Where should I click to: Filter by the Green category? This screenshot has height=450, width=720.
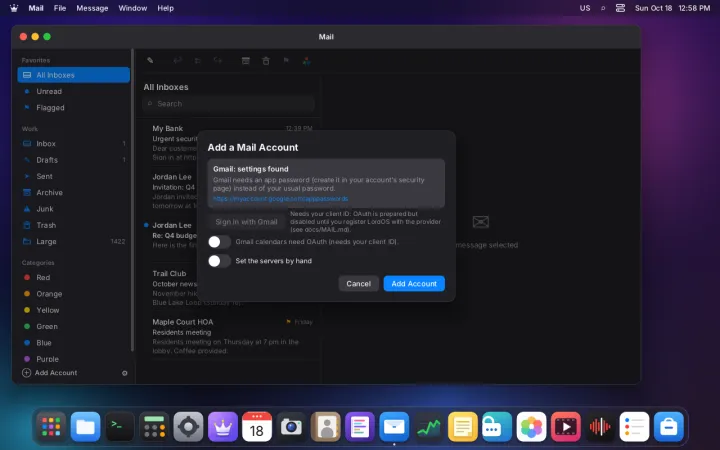tap(73, 326)
